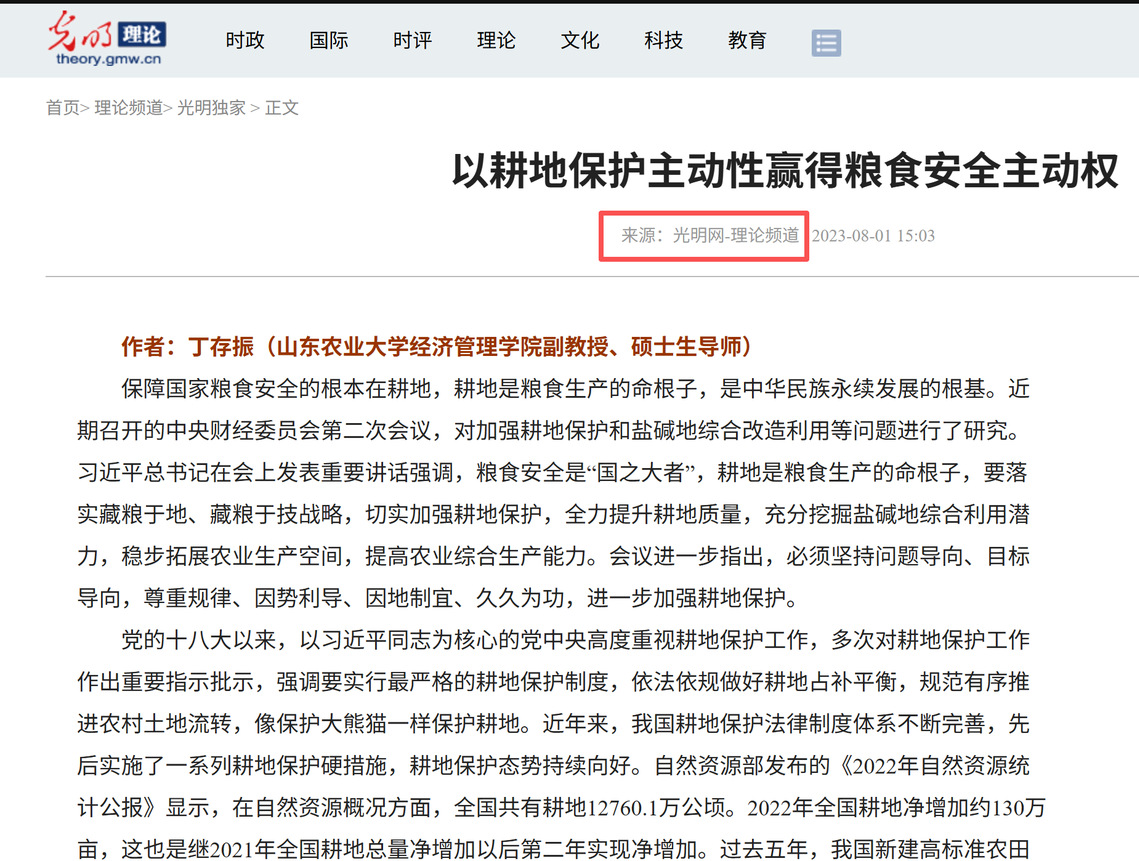Open the list menu icon in navbar
1139x861 pixels.
point(826,43)
